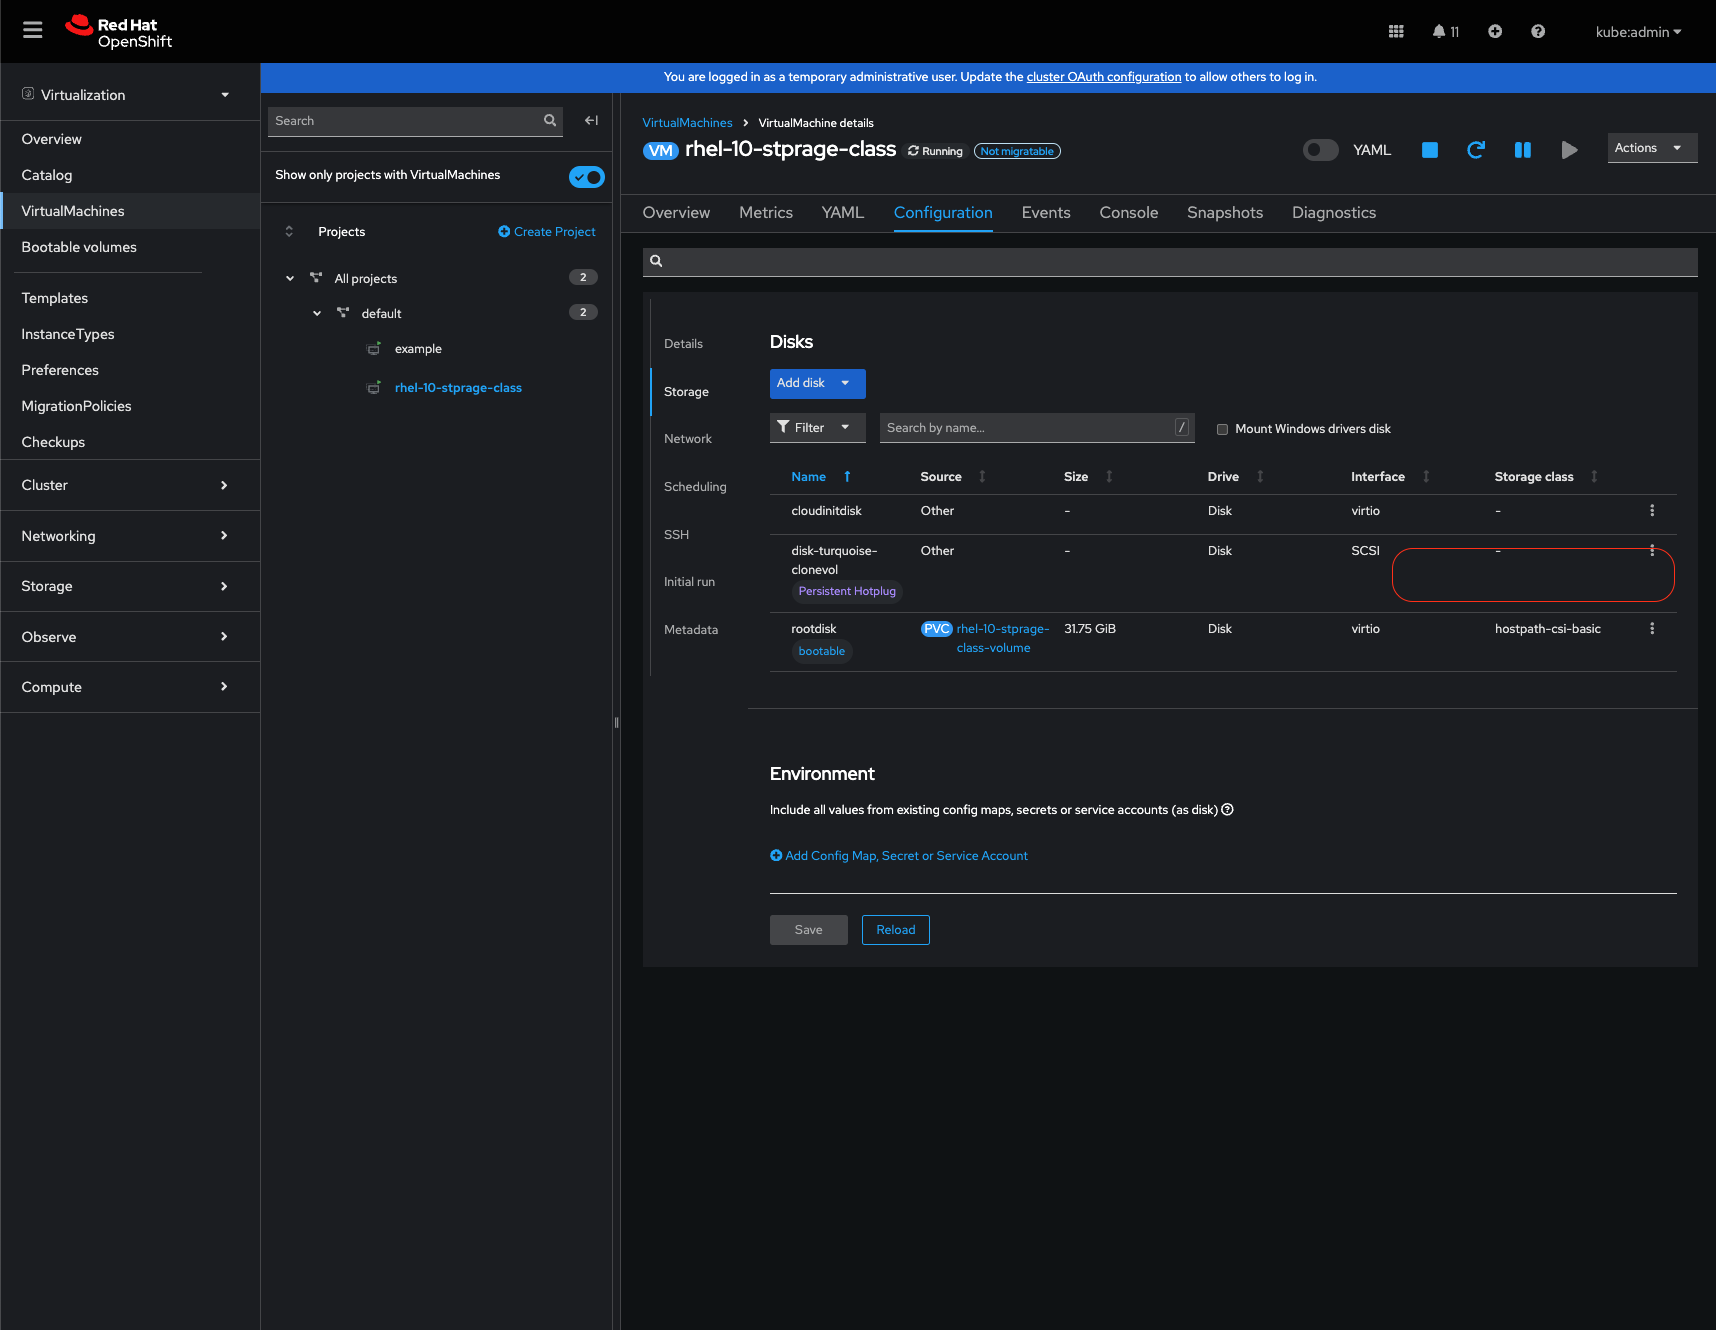Open the Network configuration section

coord(688,439)
